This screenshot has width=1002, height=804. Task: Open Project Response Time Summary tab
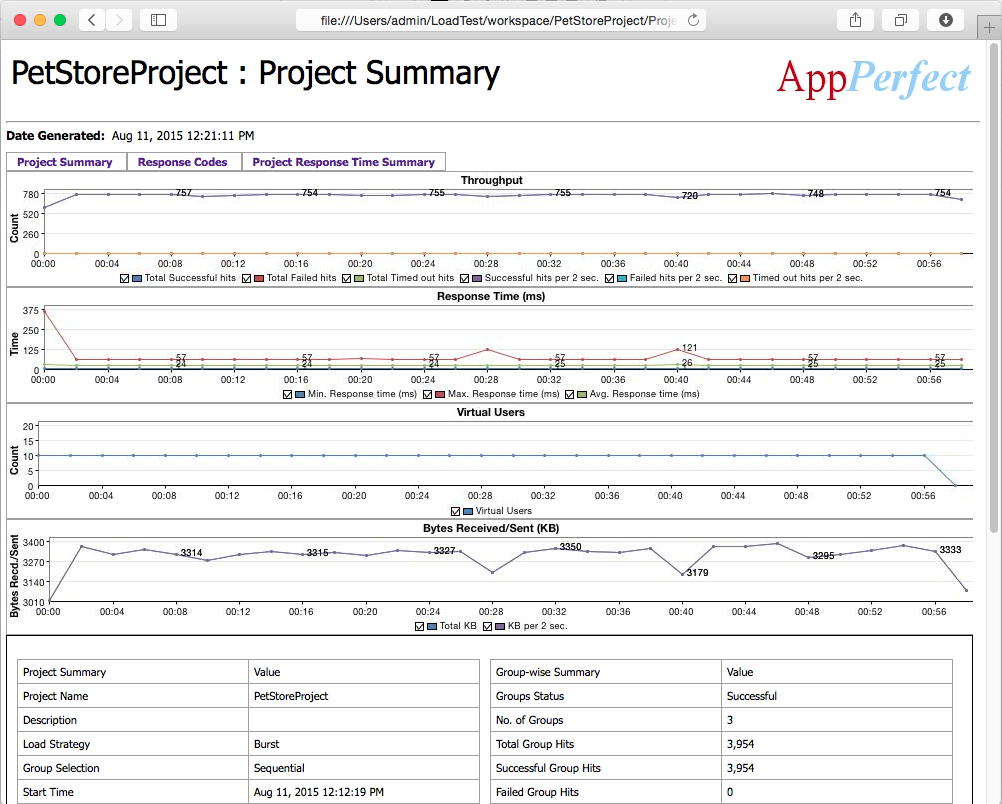click(343, 162)
